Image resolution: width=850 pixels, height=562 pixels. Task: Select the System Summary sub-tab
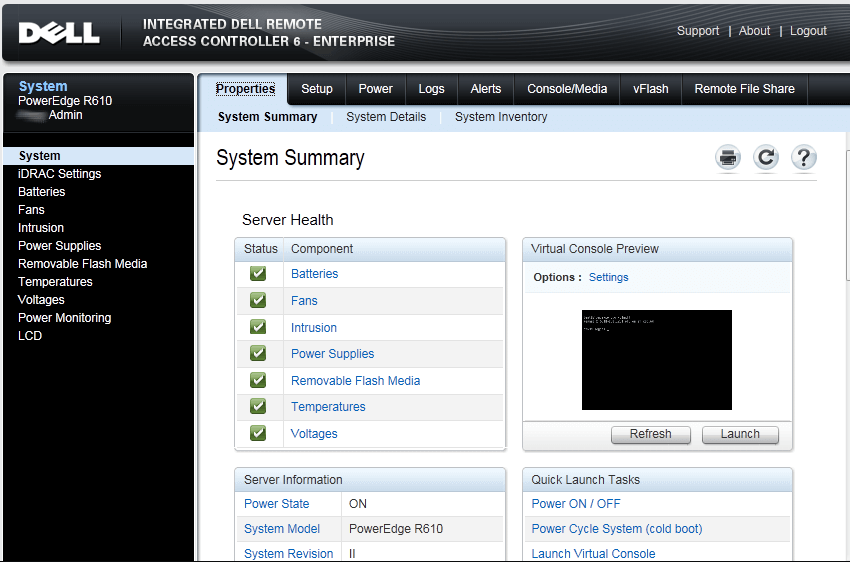[268, 117]
